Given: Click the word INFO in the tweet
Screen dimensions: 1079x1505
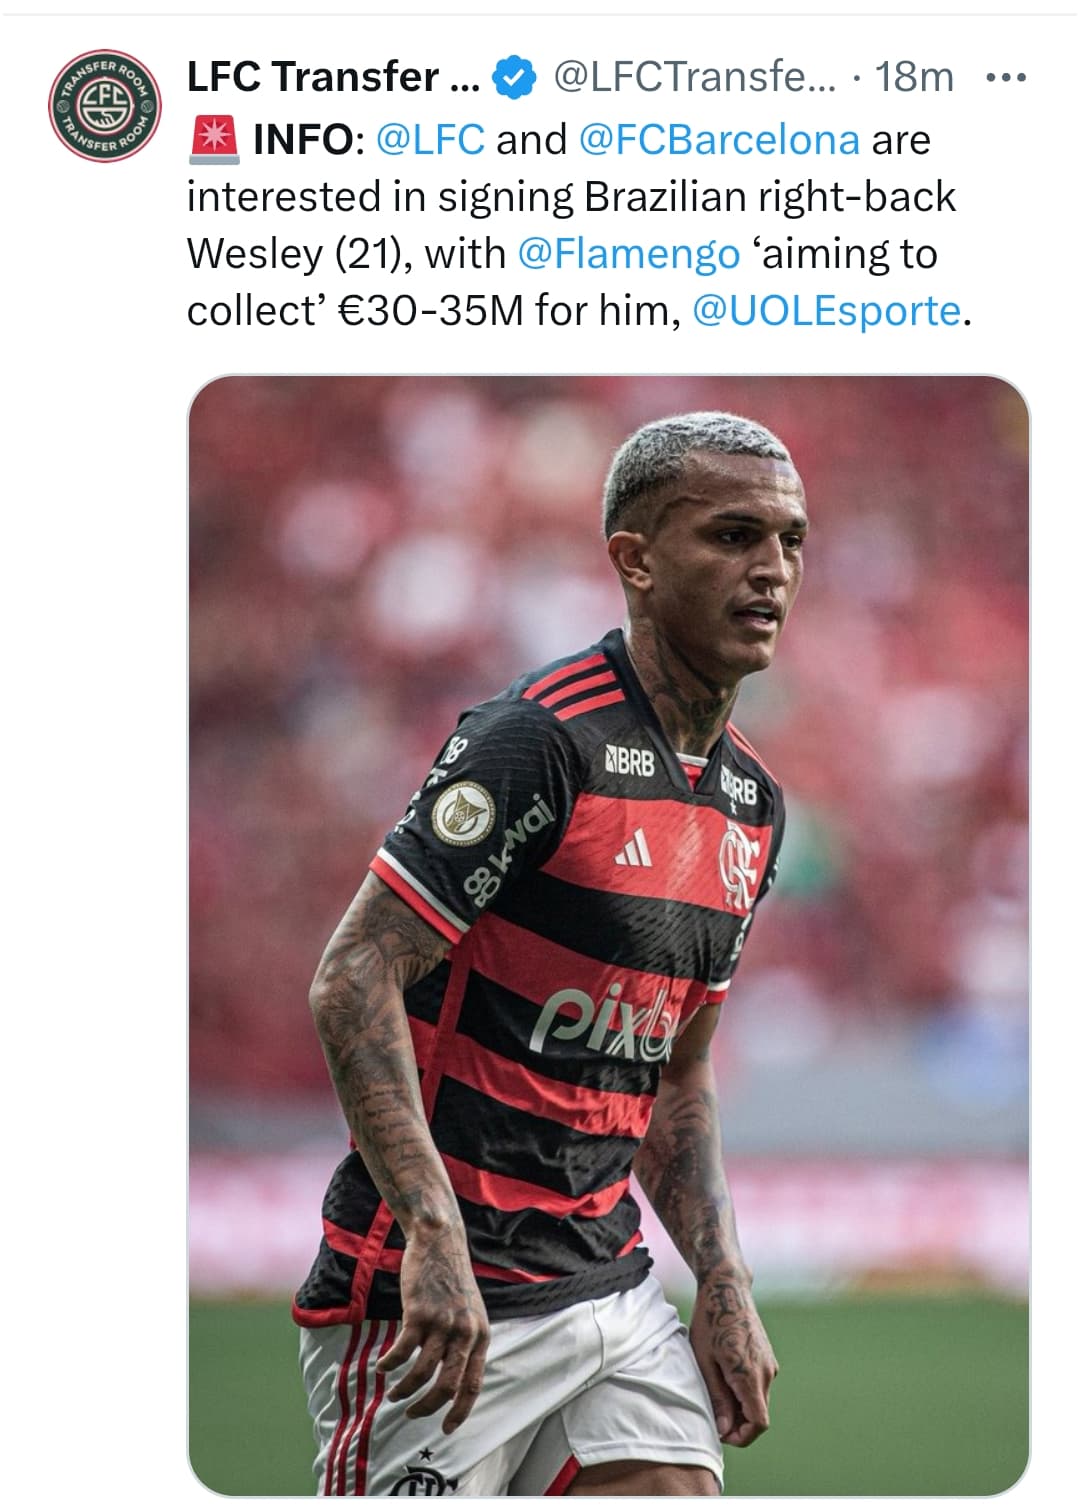Looking at the screenshot, I should (x=303, y=139).
